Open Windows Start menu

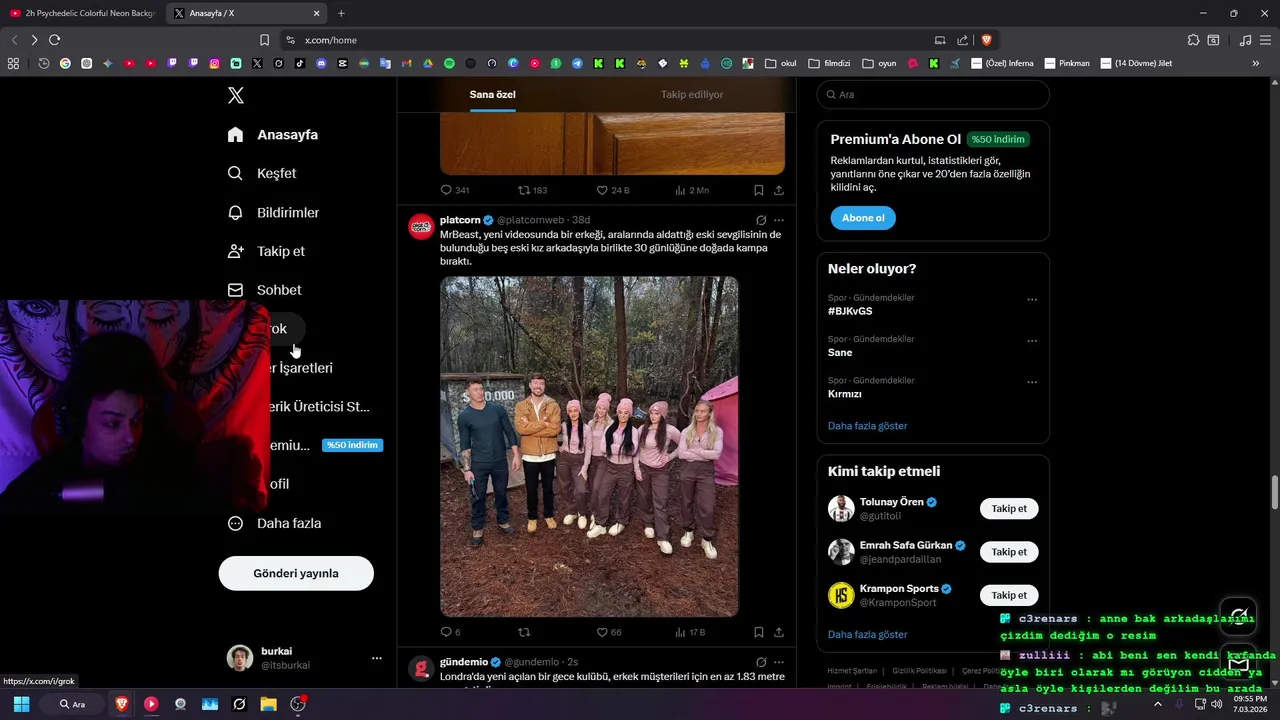click(x=21, y=704)
